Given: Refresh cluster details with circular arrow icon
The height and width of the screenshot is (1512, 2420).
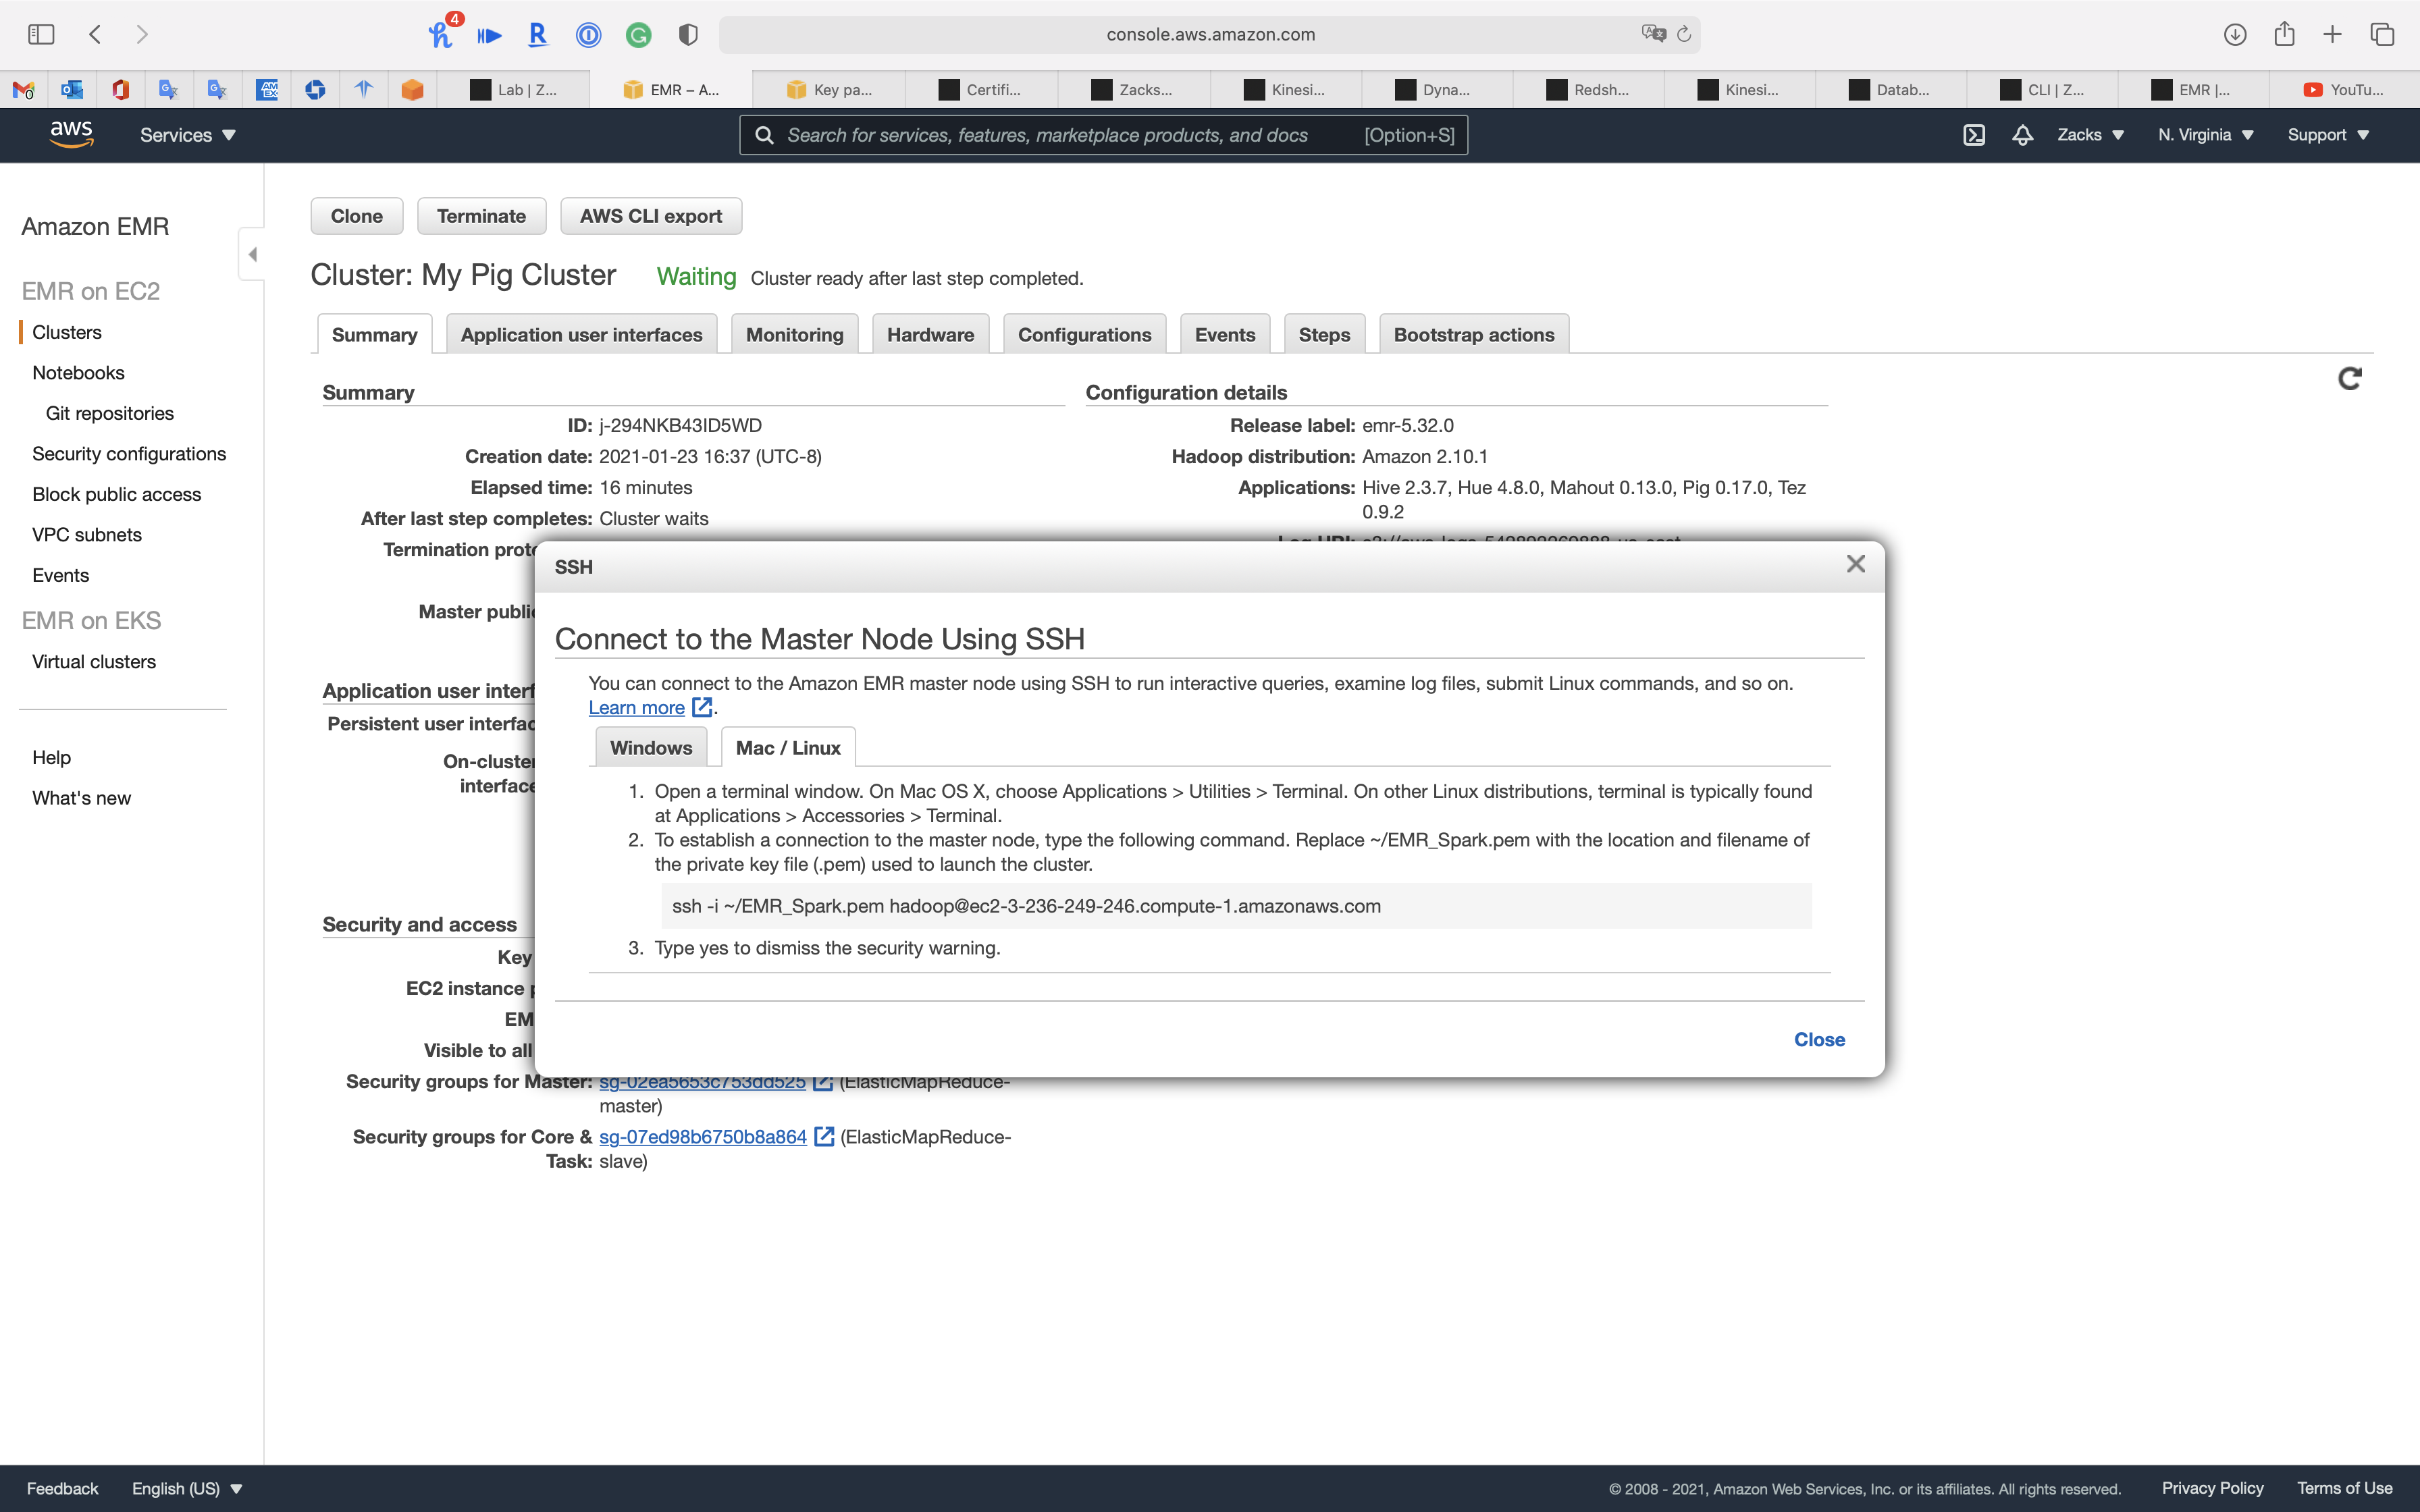Looking at the screenshot, I should tap(2349, 378).
